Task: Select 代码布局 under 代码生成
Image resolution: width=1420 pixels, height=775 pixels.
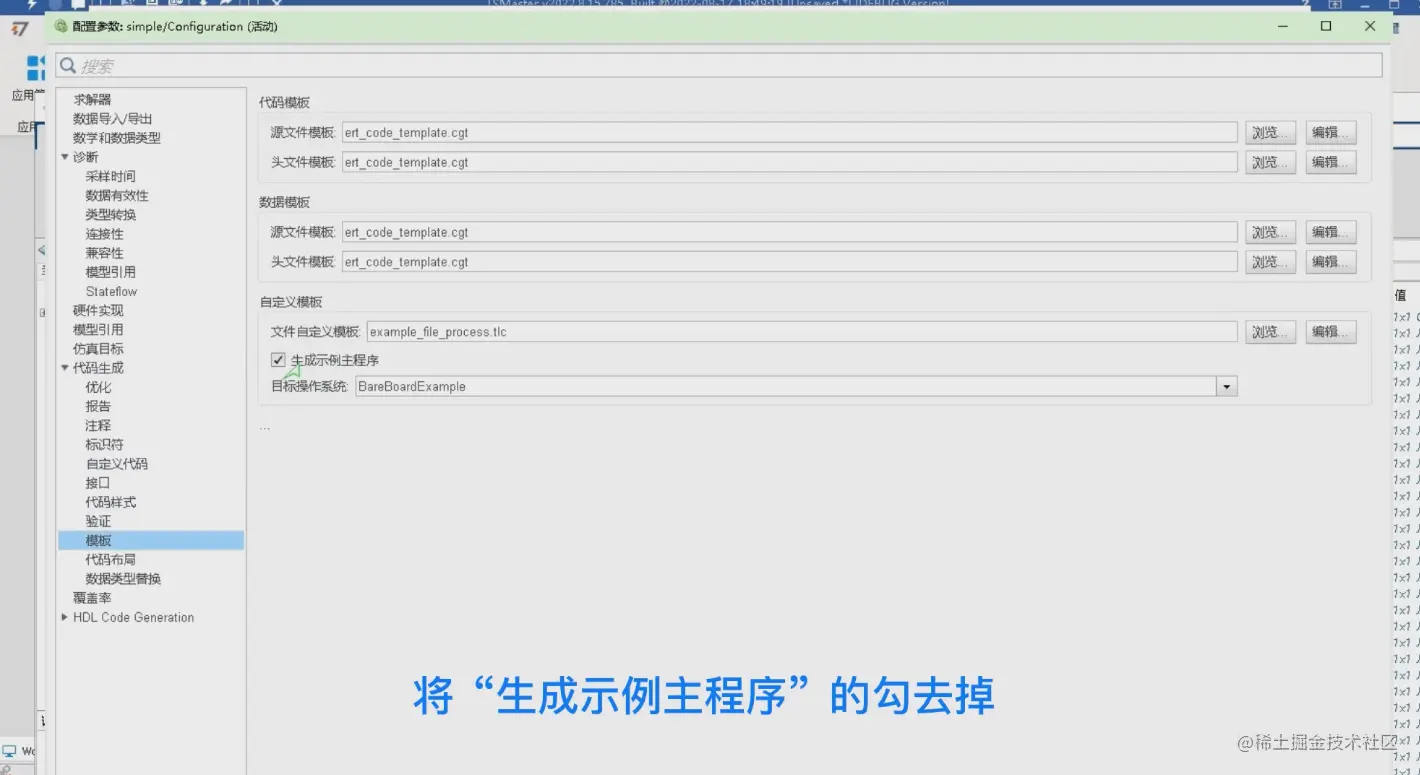Action: point(110,559)
